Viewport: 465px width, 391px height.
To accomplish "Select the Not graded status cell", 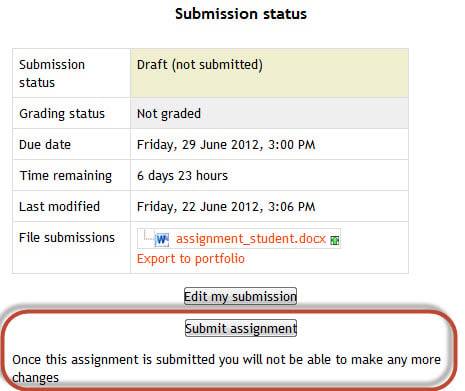I will 269,113.
